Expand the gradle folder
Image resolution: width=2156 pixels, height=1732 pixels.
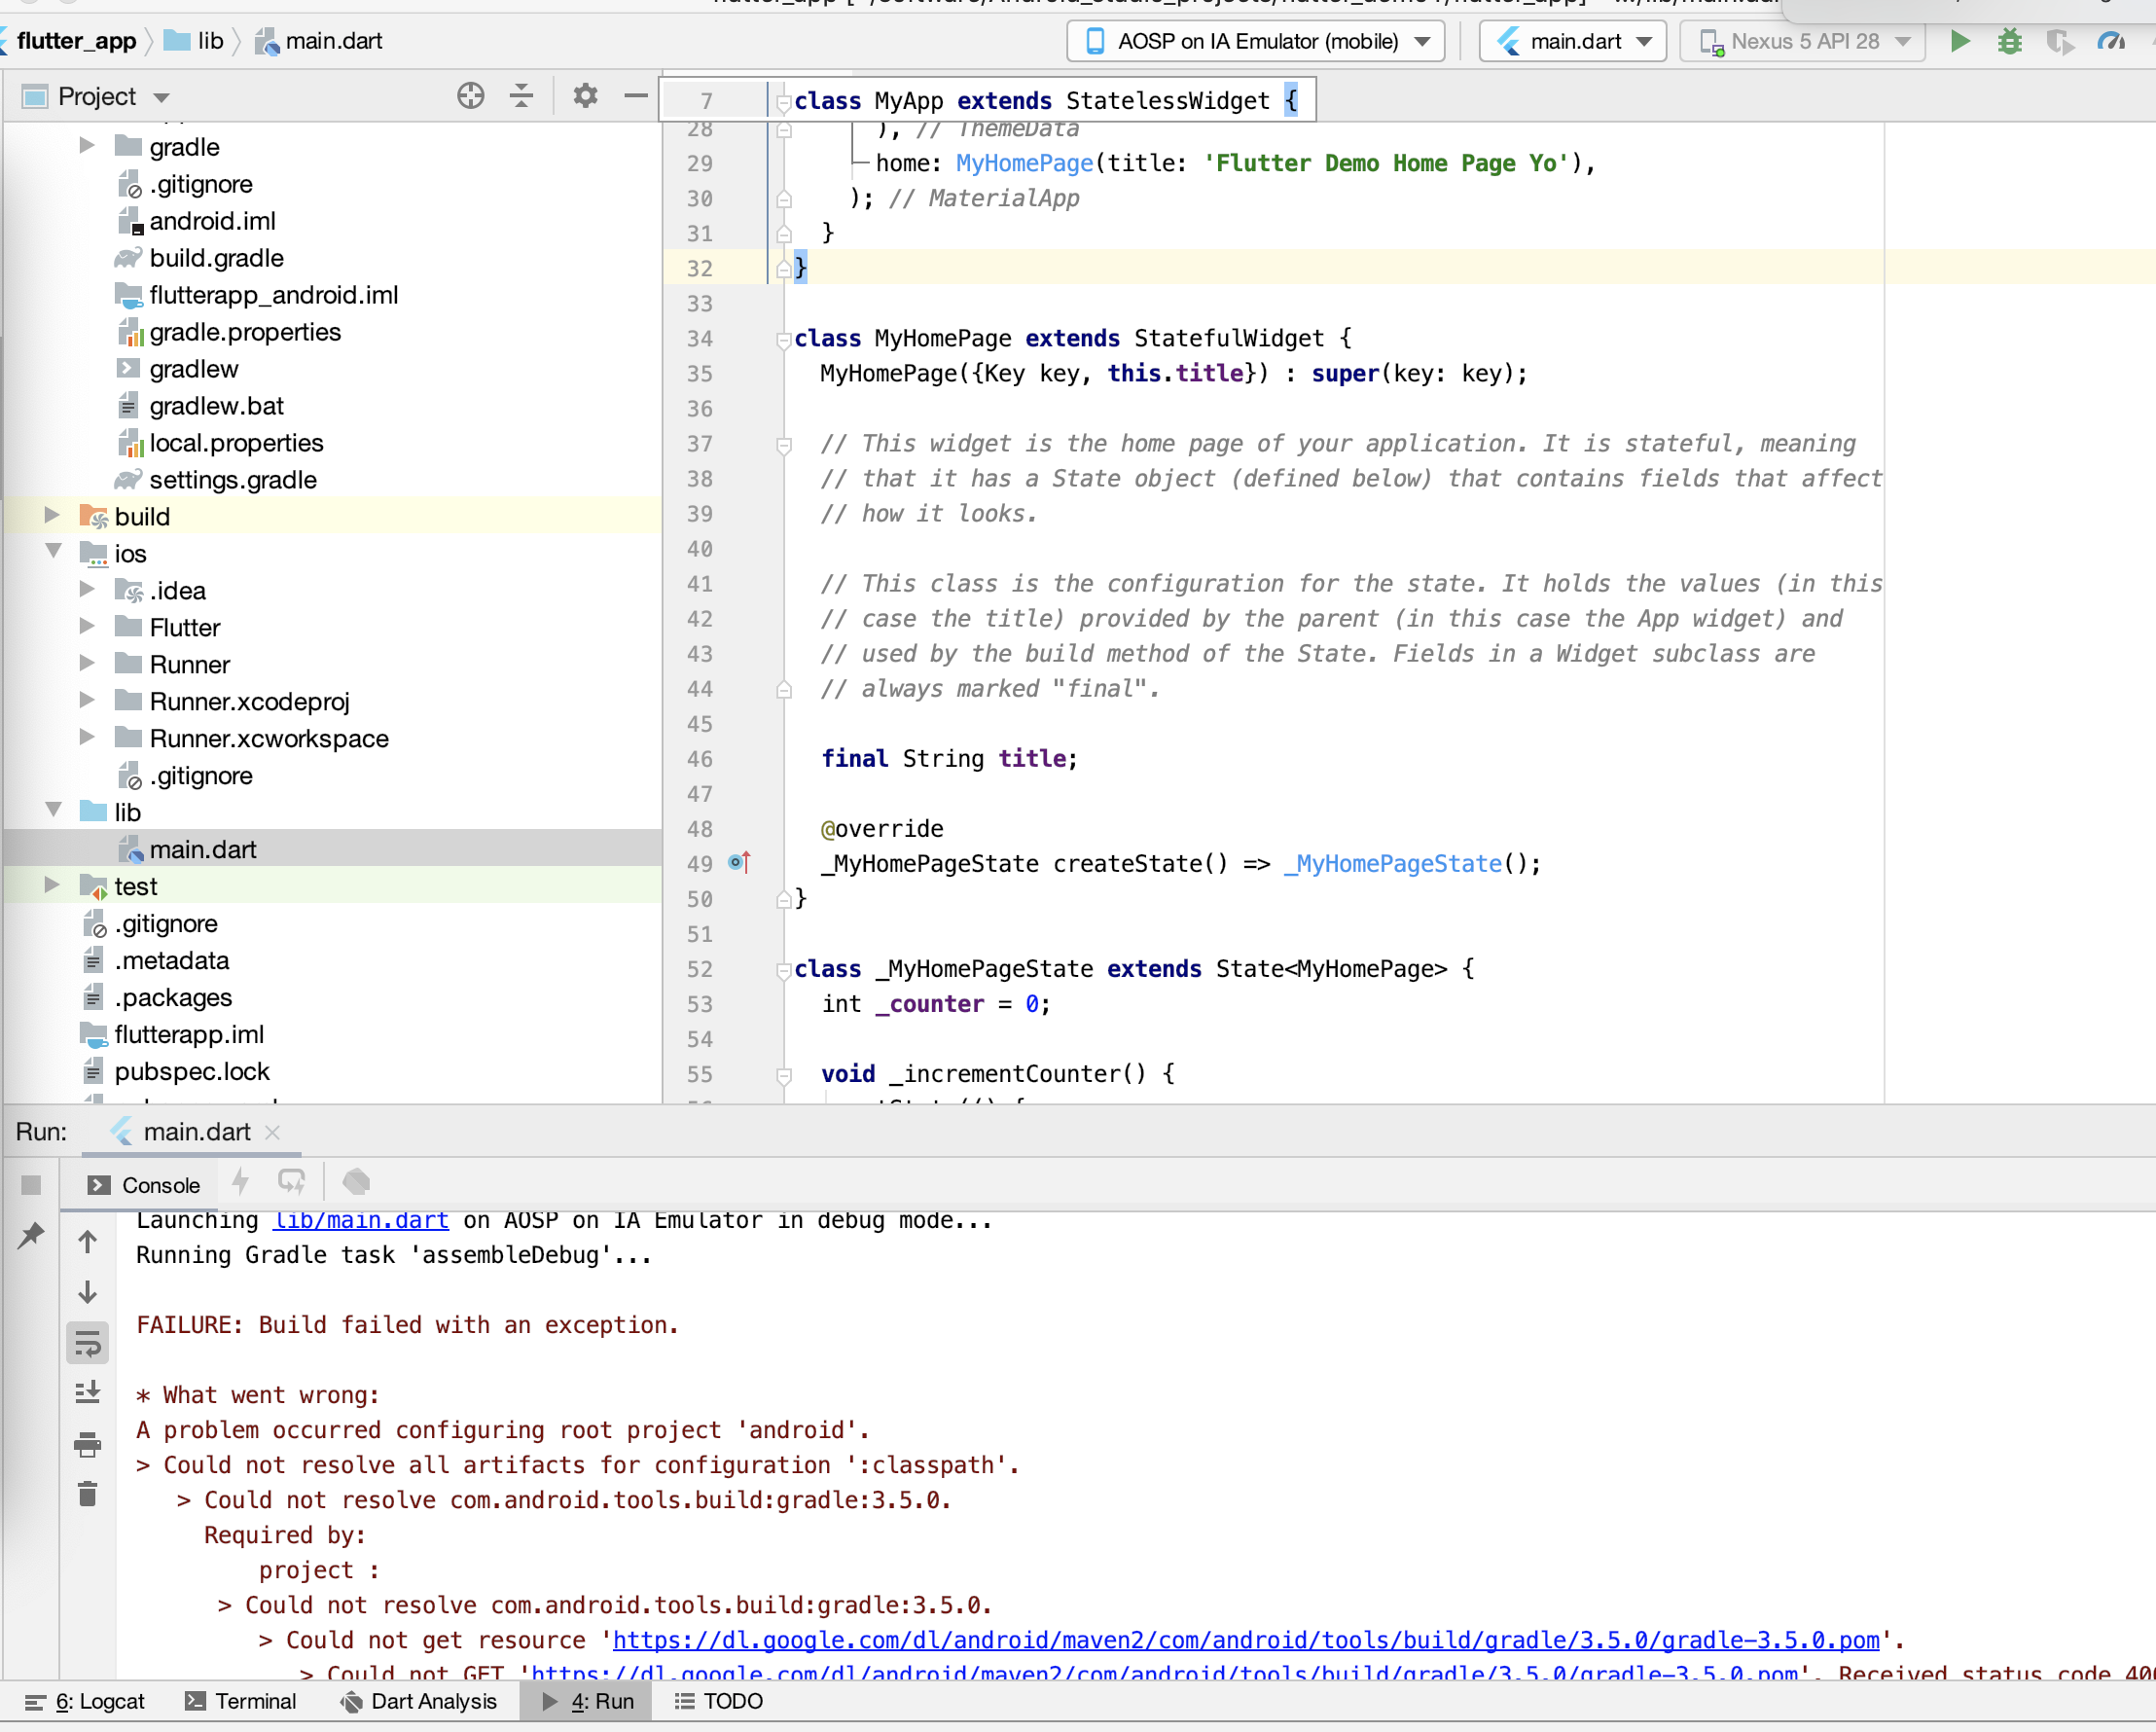(x=87, y=146)
